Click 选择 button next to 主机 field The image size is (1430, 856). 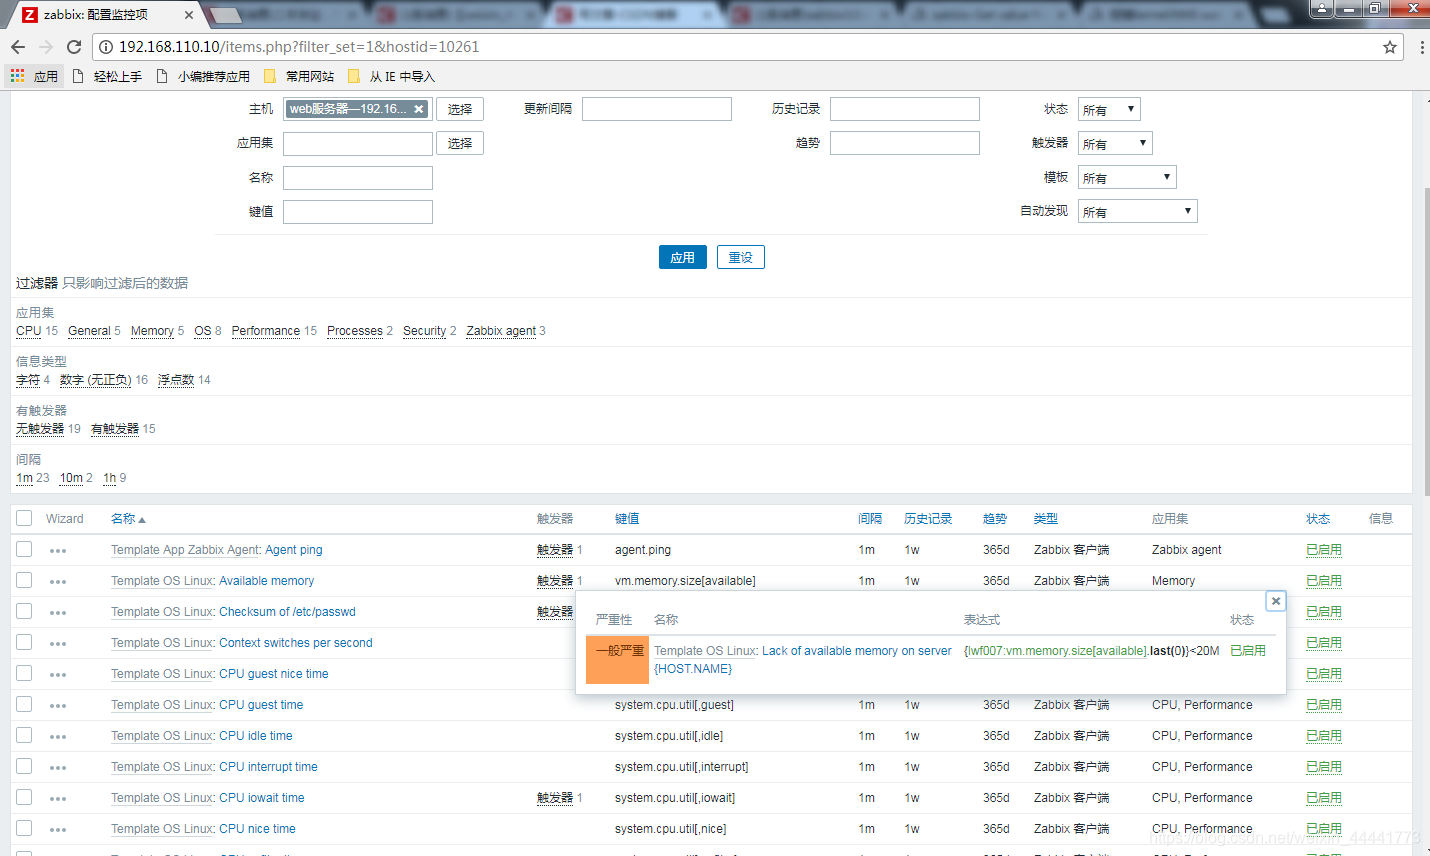coord(460,109)
